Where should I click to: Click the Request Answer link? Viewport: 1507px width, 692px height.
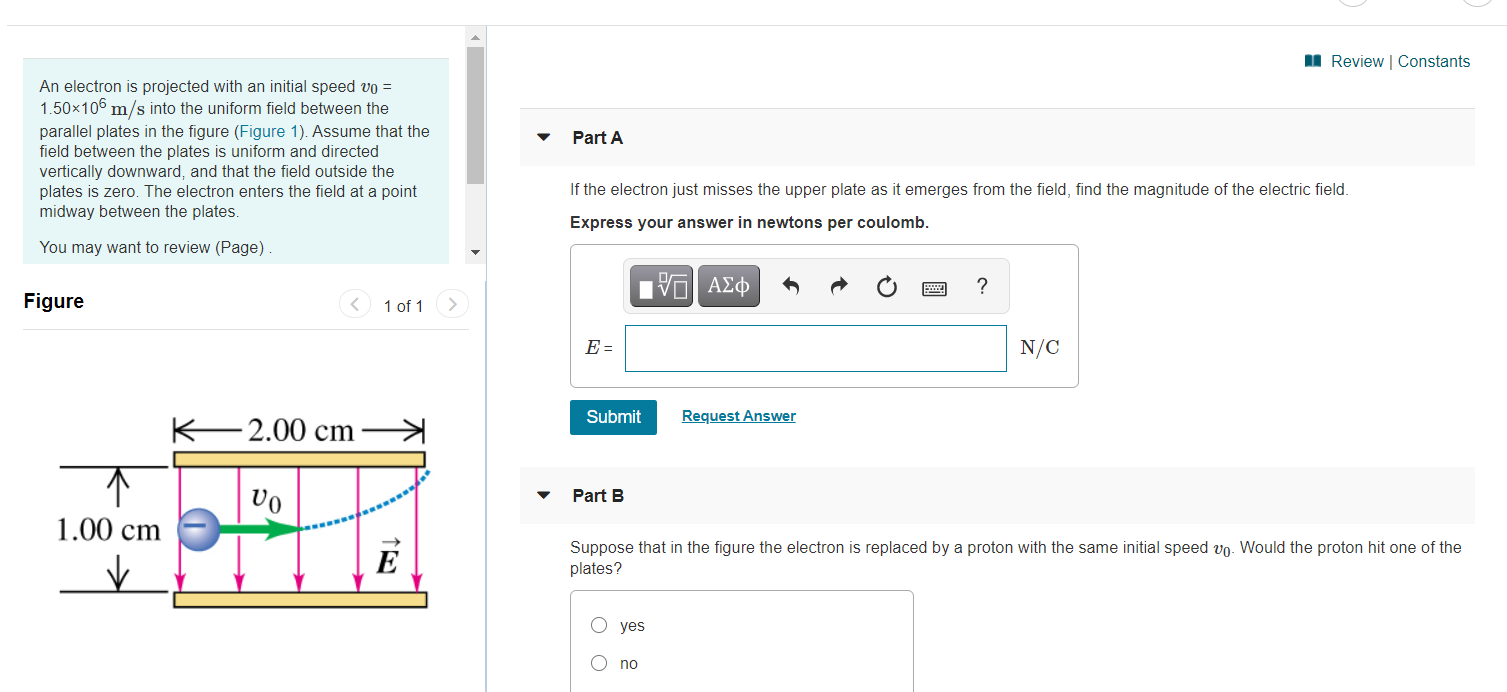point(738,415)
